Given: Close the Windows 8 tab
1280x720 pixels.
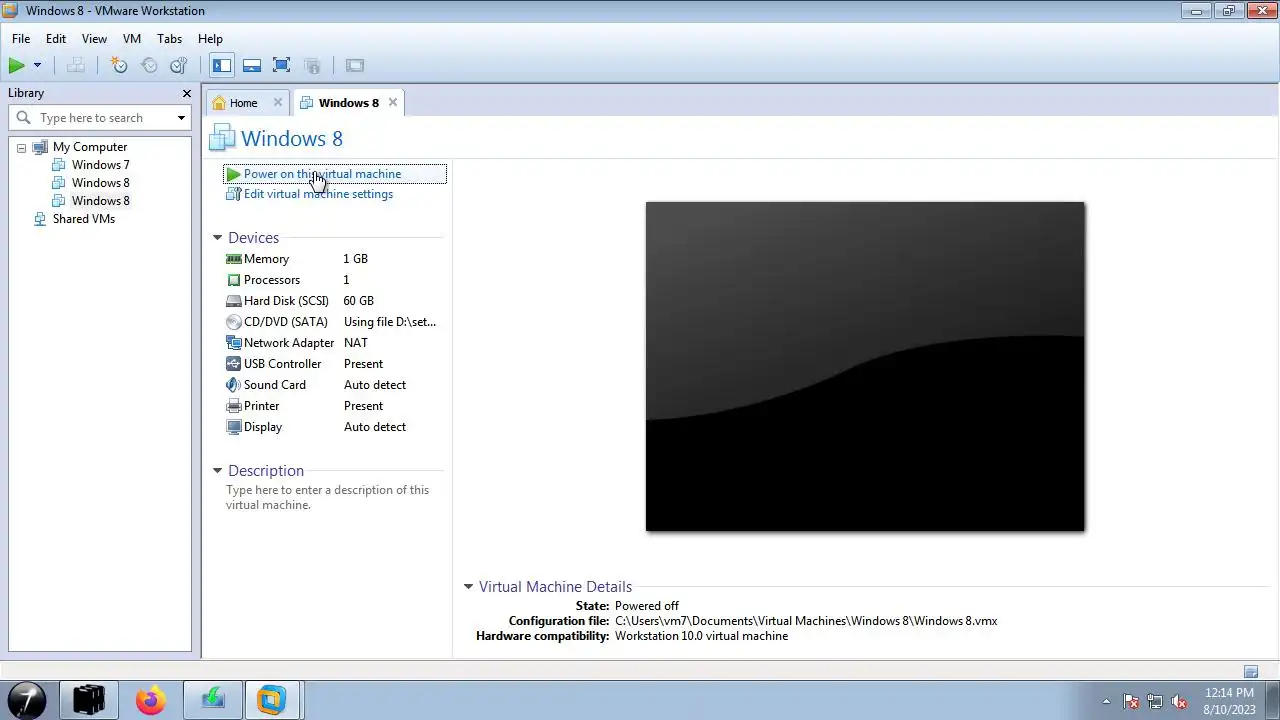Looking at the screenshot, I should [393, 102].
